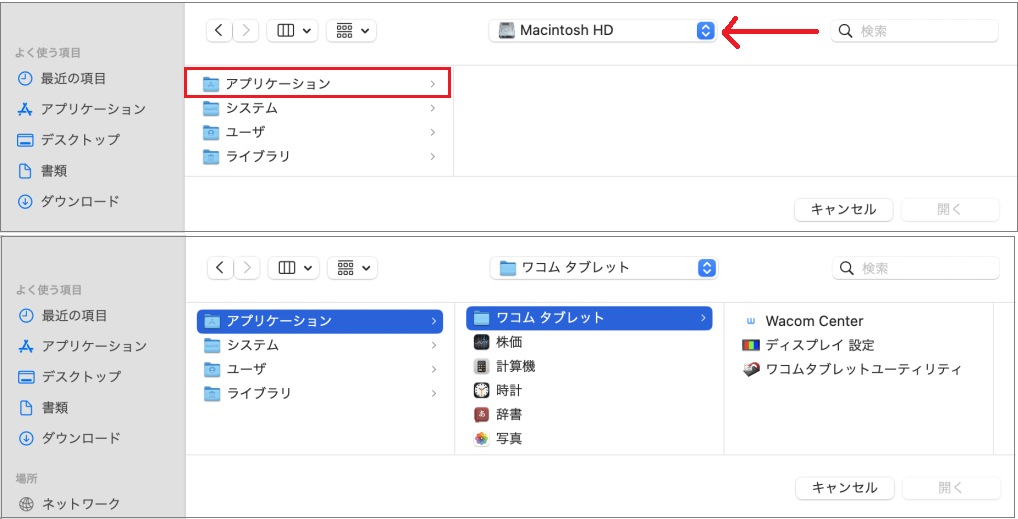Select sidebar アプリケーション in Macintosh HD dialog
This screenshot has width=1018, height=519.
[81, 109]
